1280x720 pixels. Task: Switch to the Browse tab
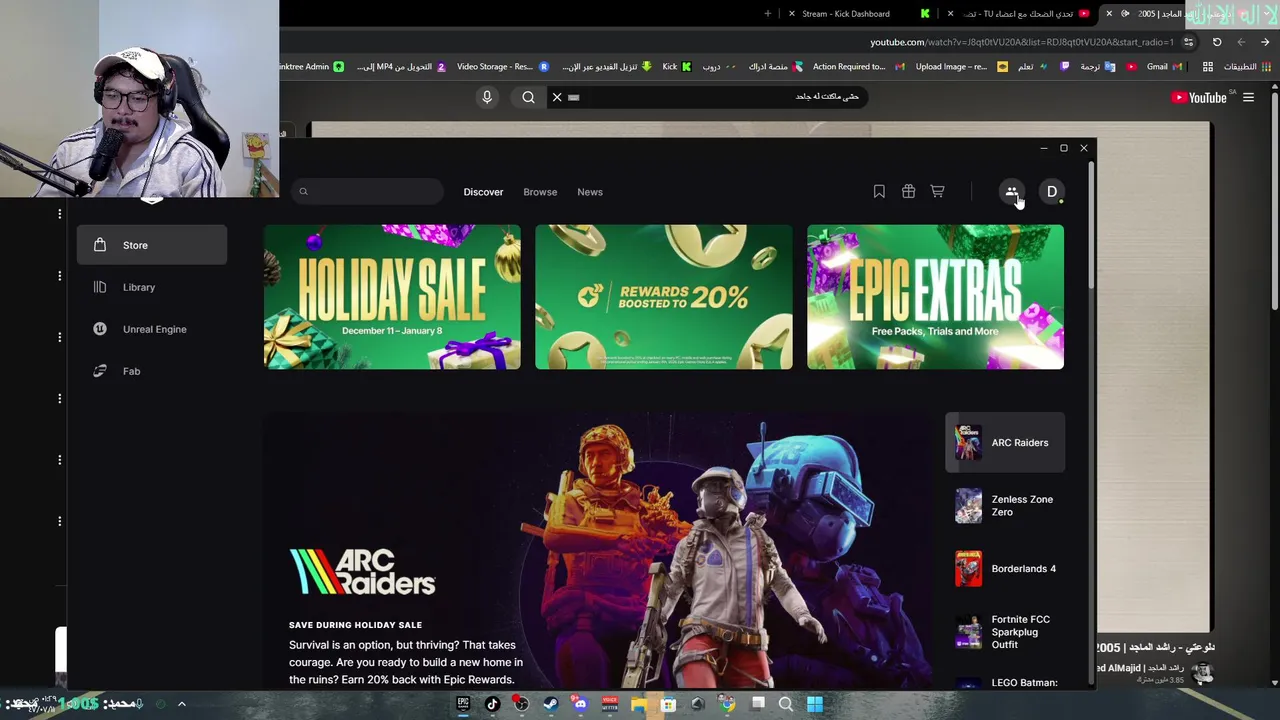540,192
